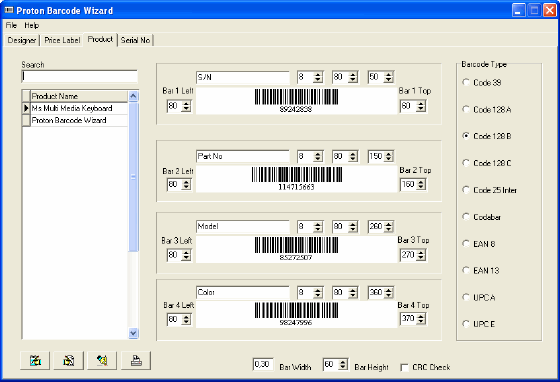The height and width of the screenshot is (382, 560).
Task: Click the Bar Width value field
Action: coord(263,365)
